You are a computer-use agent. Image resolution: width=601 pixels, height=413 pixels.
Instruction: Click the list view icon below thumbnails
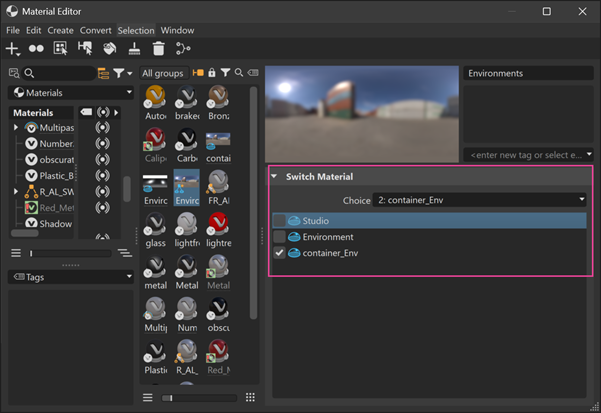coord(148,397)
